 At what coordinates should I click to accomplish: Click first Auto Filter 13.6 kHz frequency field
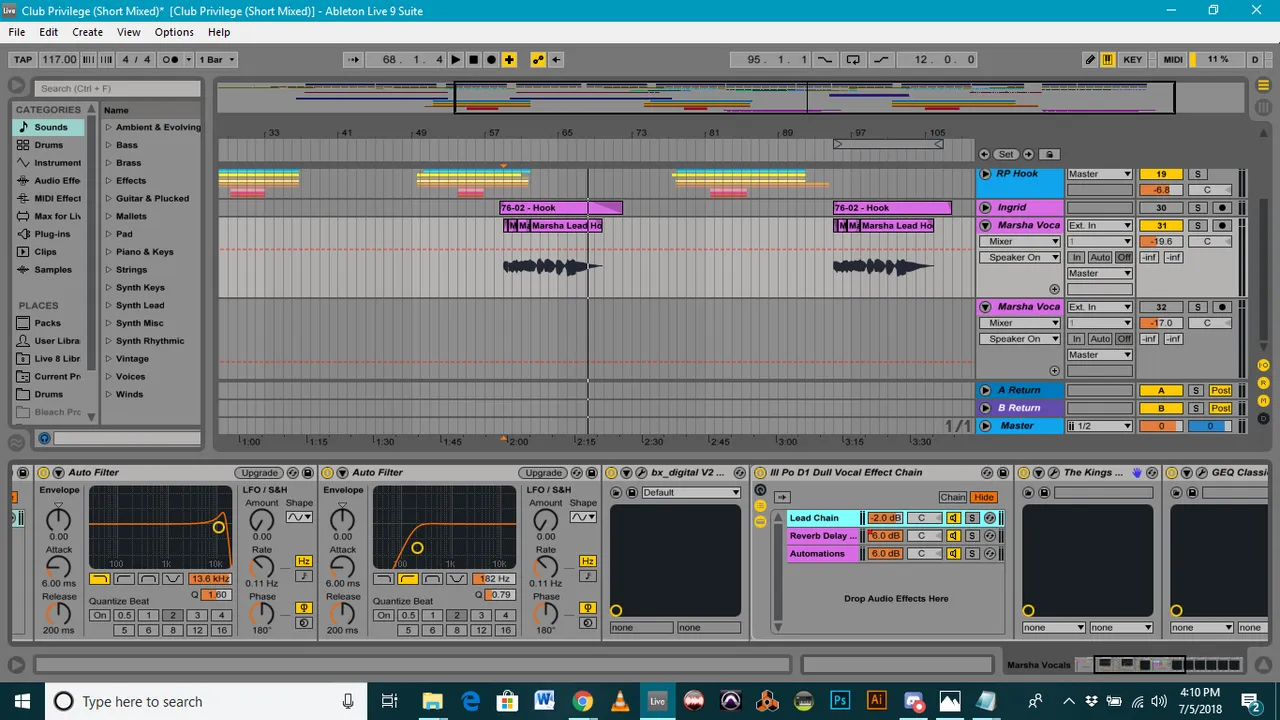click(x=211, y=579)
